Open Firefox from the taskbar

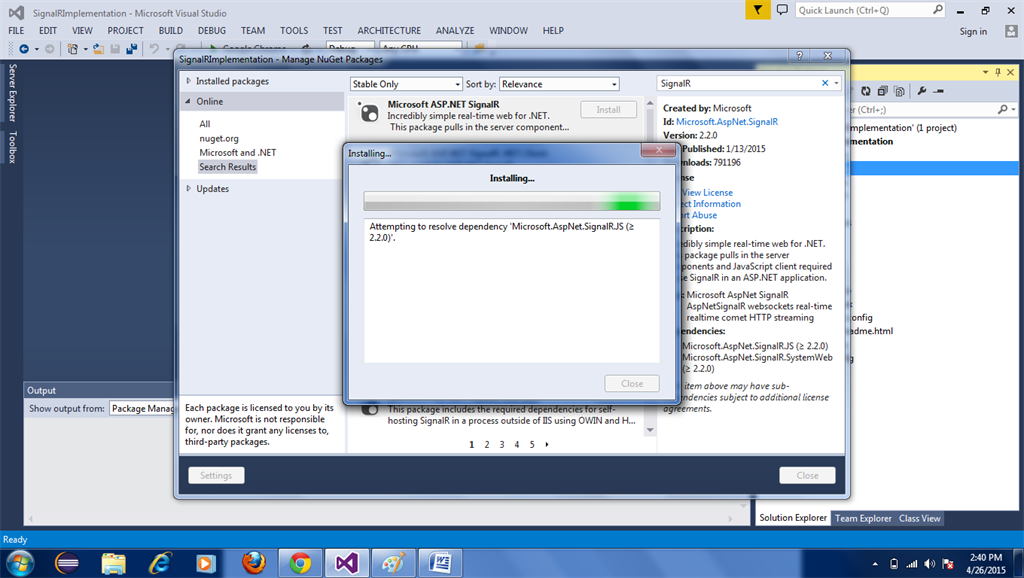253,562
